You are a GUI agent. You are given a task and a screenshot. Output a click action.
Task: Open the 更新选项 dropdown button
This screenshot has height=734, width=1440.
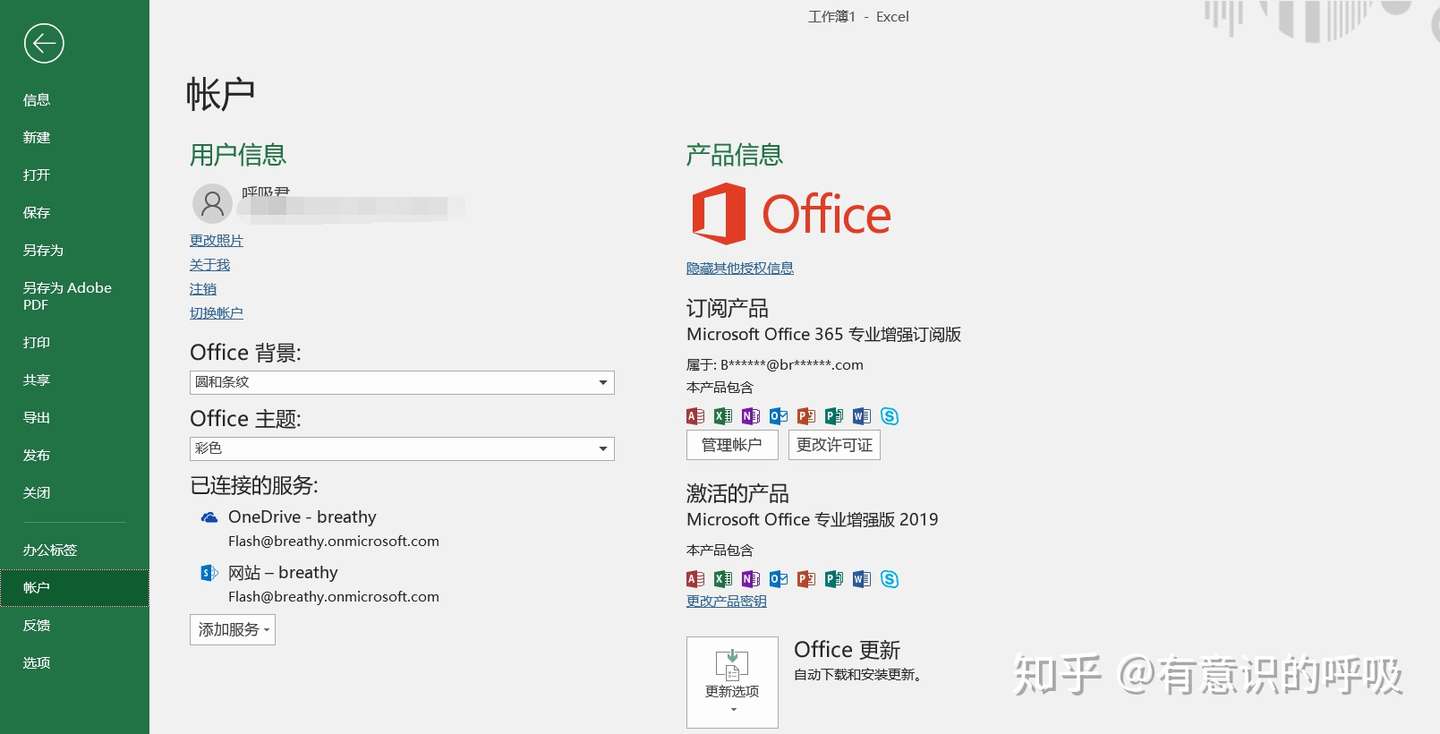(732, 682)
